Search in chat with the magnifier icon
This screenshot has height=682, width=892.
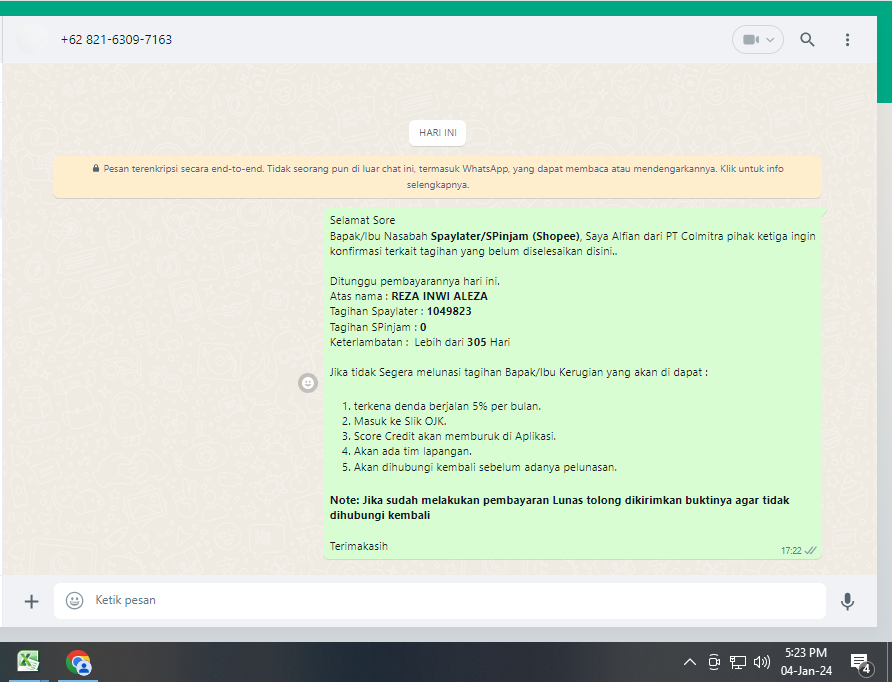point(807,39)
